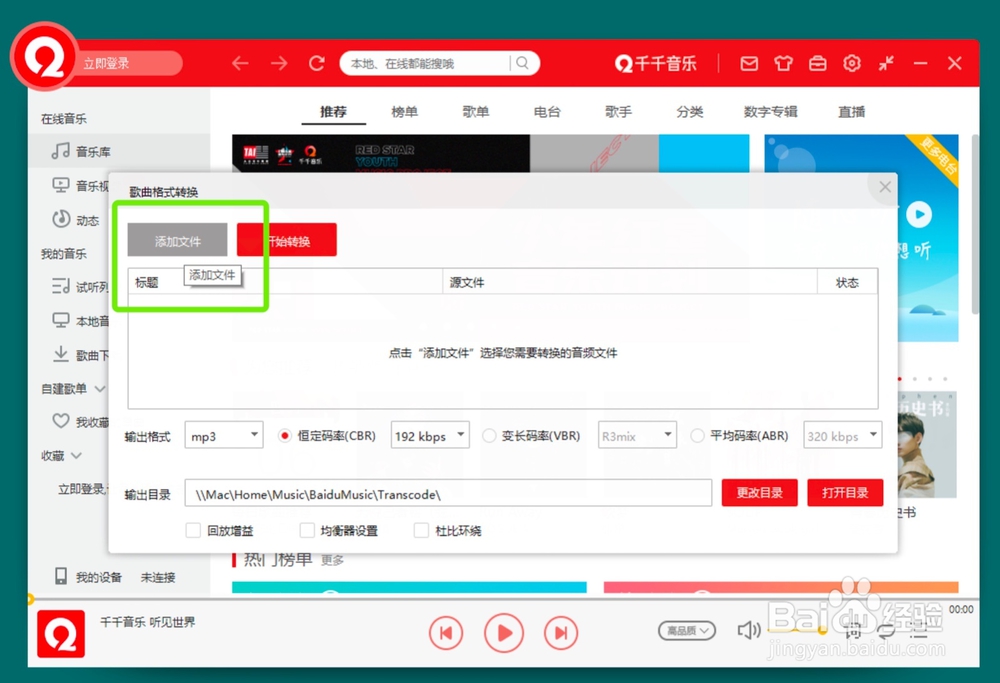
Task: Open the R3mix VBR preset dropdown
Action: coord(637,435)
